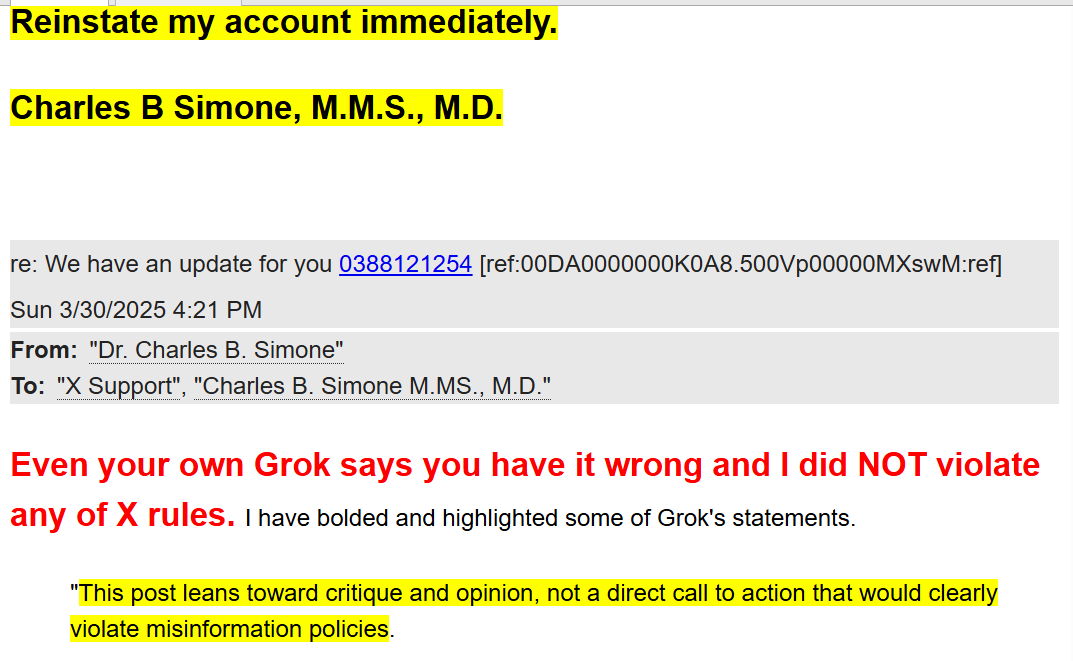
Task: Click the word "NOT" in the red heading
Action: point(892,465)
